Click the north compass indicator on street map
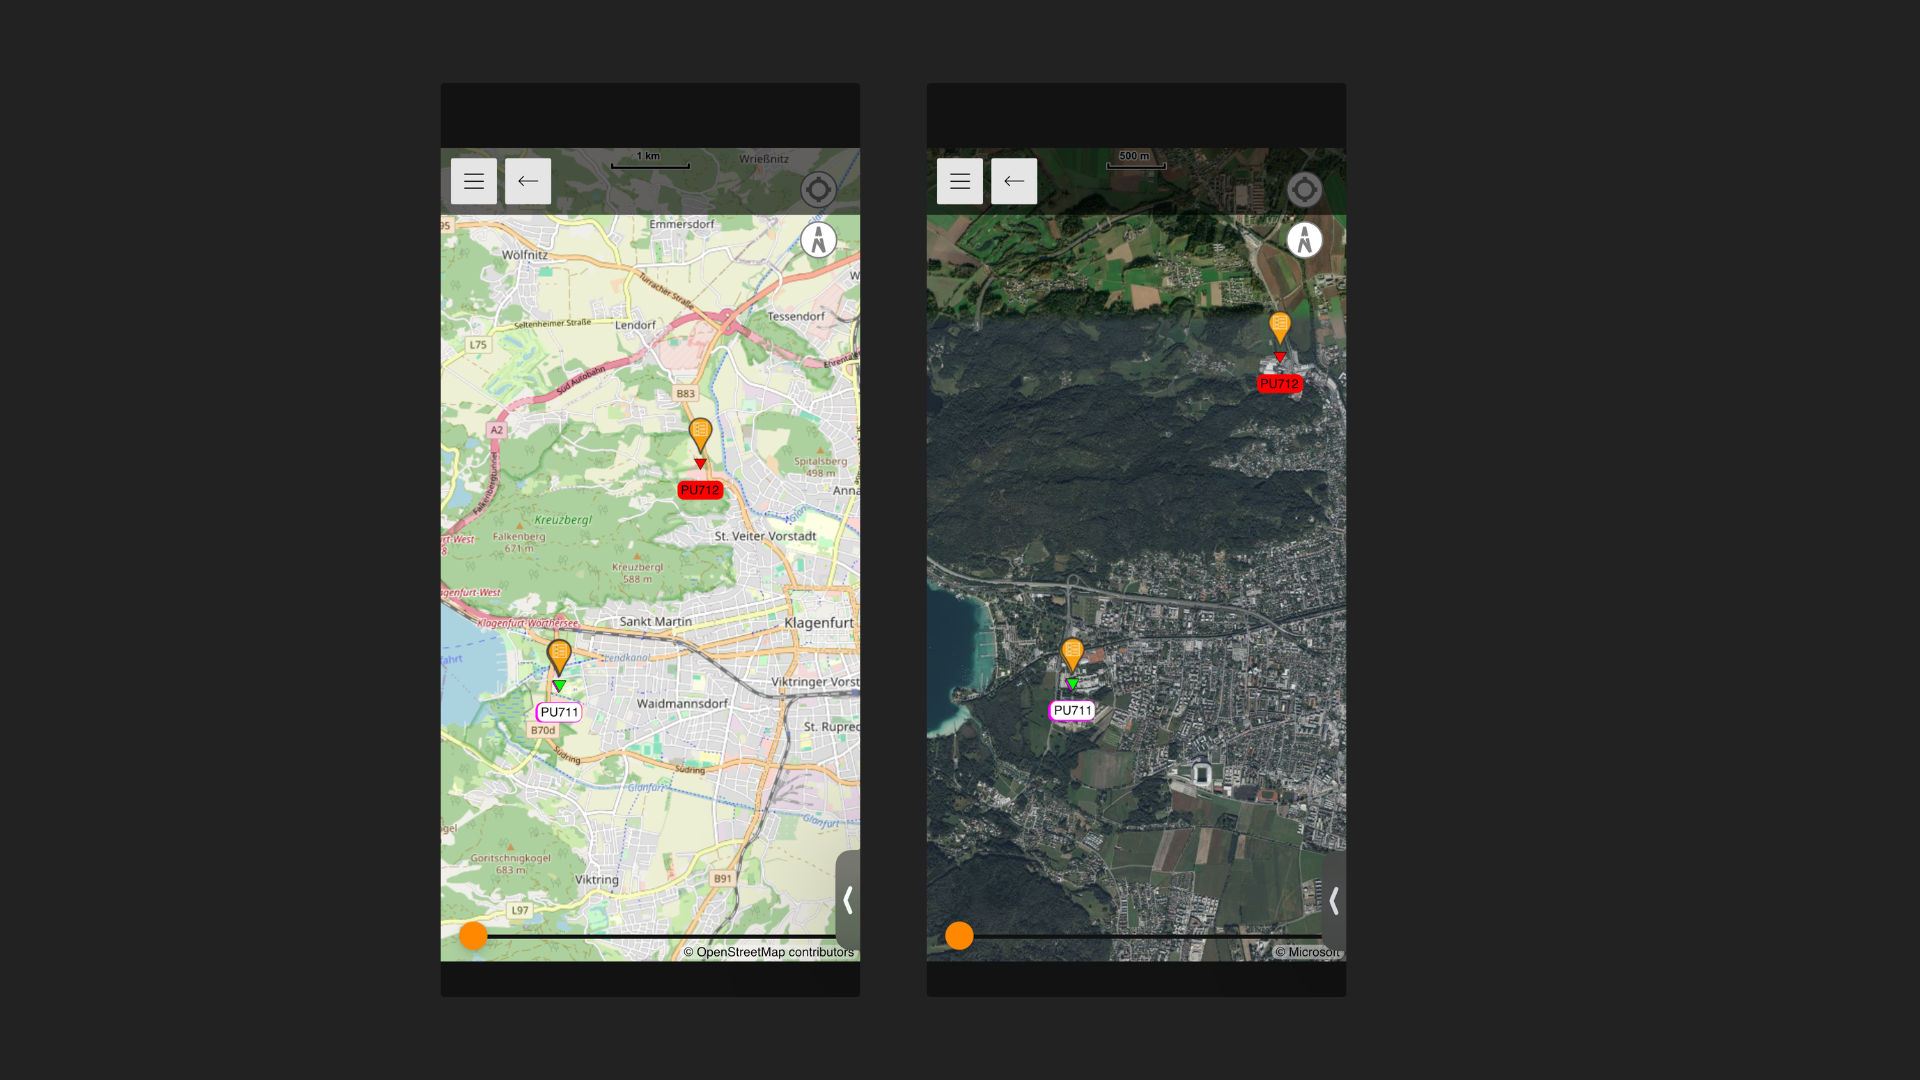This screenshot has width=1920, height=1080. coord(818,239)
